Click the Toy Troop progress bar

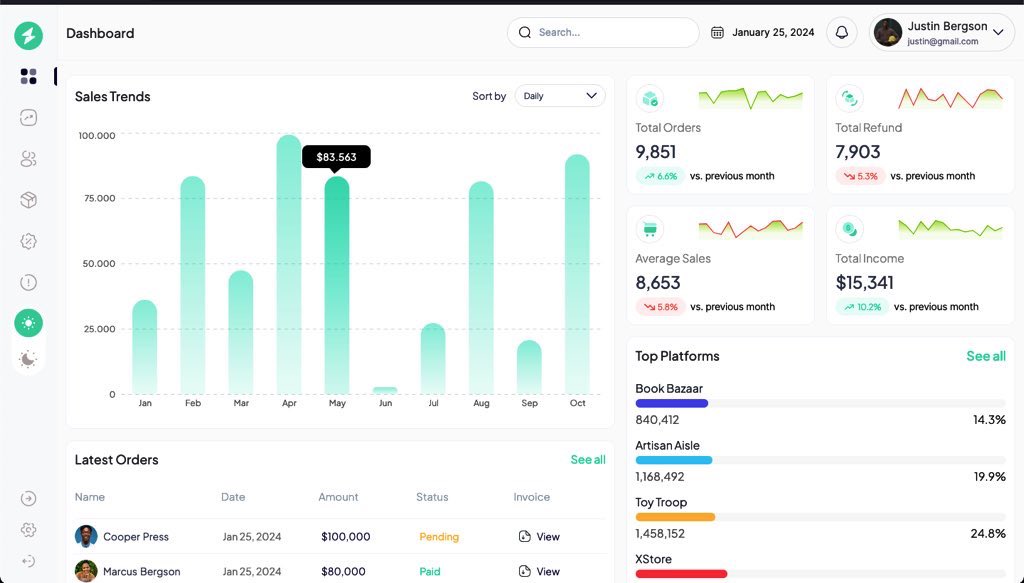coord(820,517)
